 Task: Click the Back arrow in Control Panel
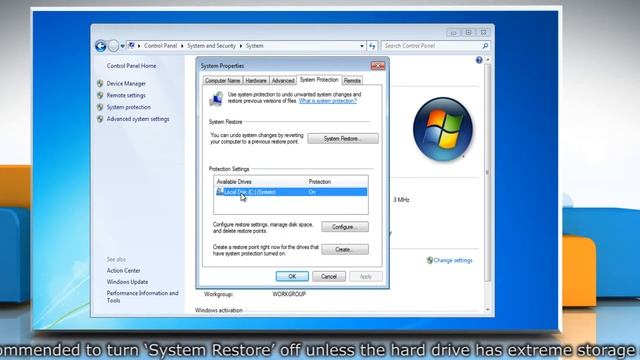100,46
